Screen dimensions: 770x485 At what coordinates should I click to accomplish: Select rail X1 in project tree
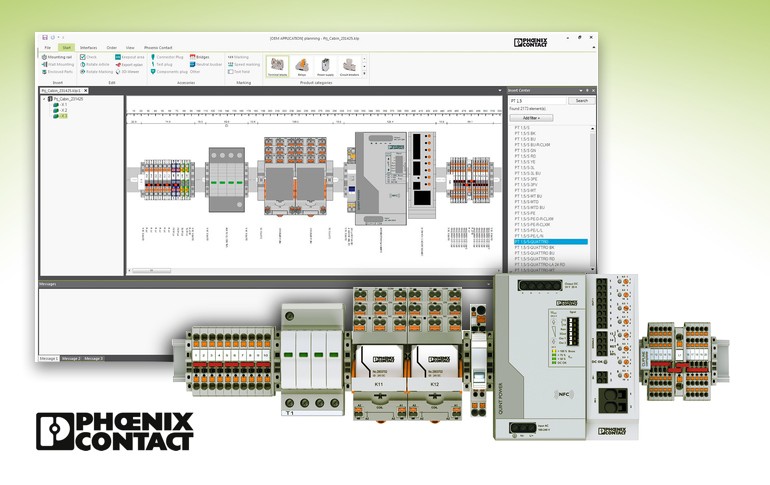tap(60, 105)
